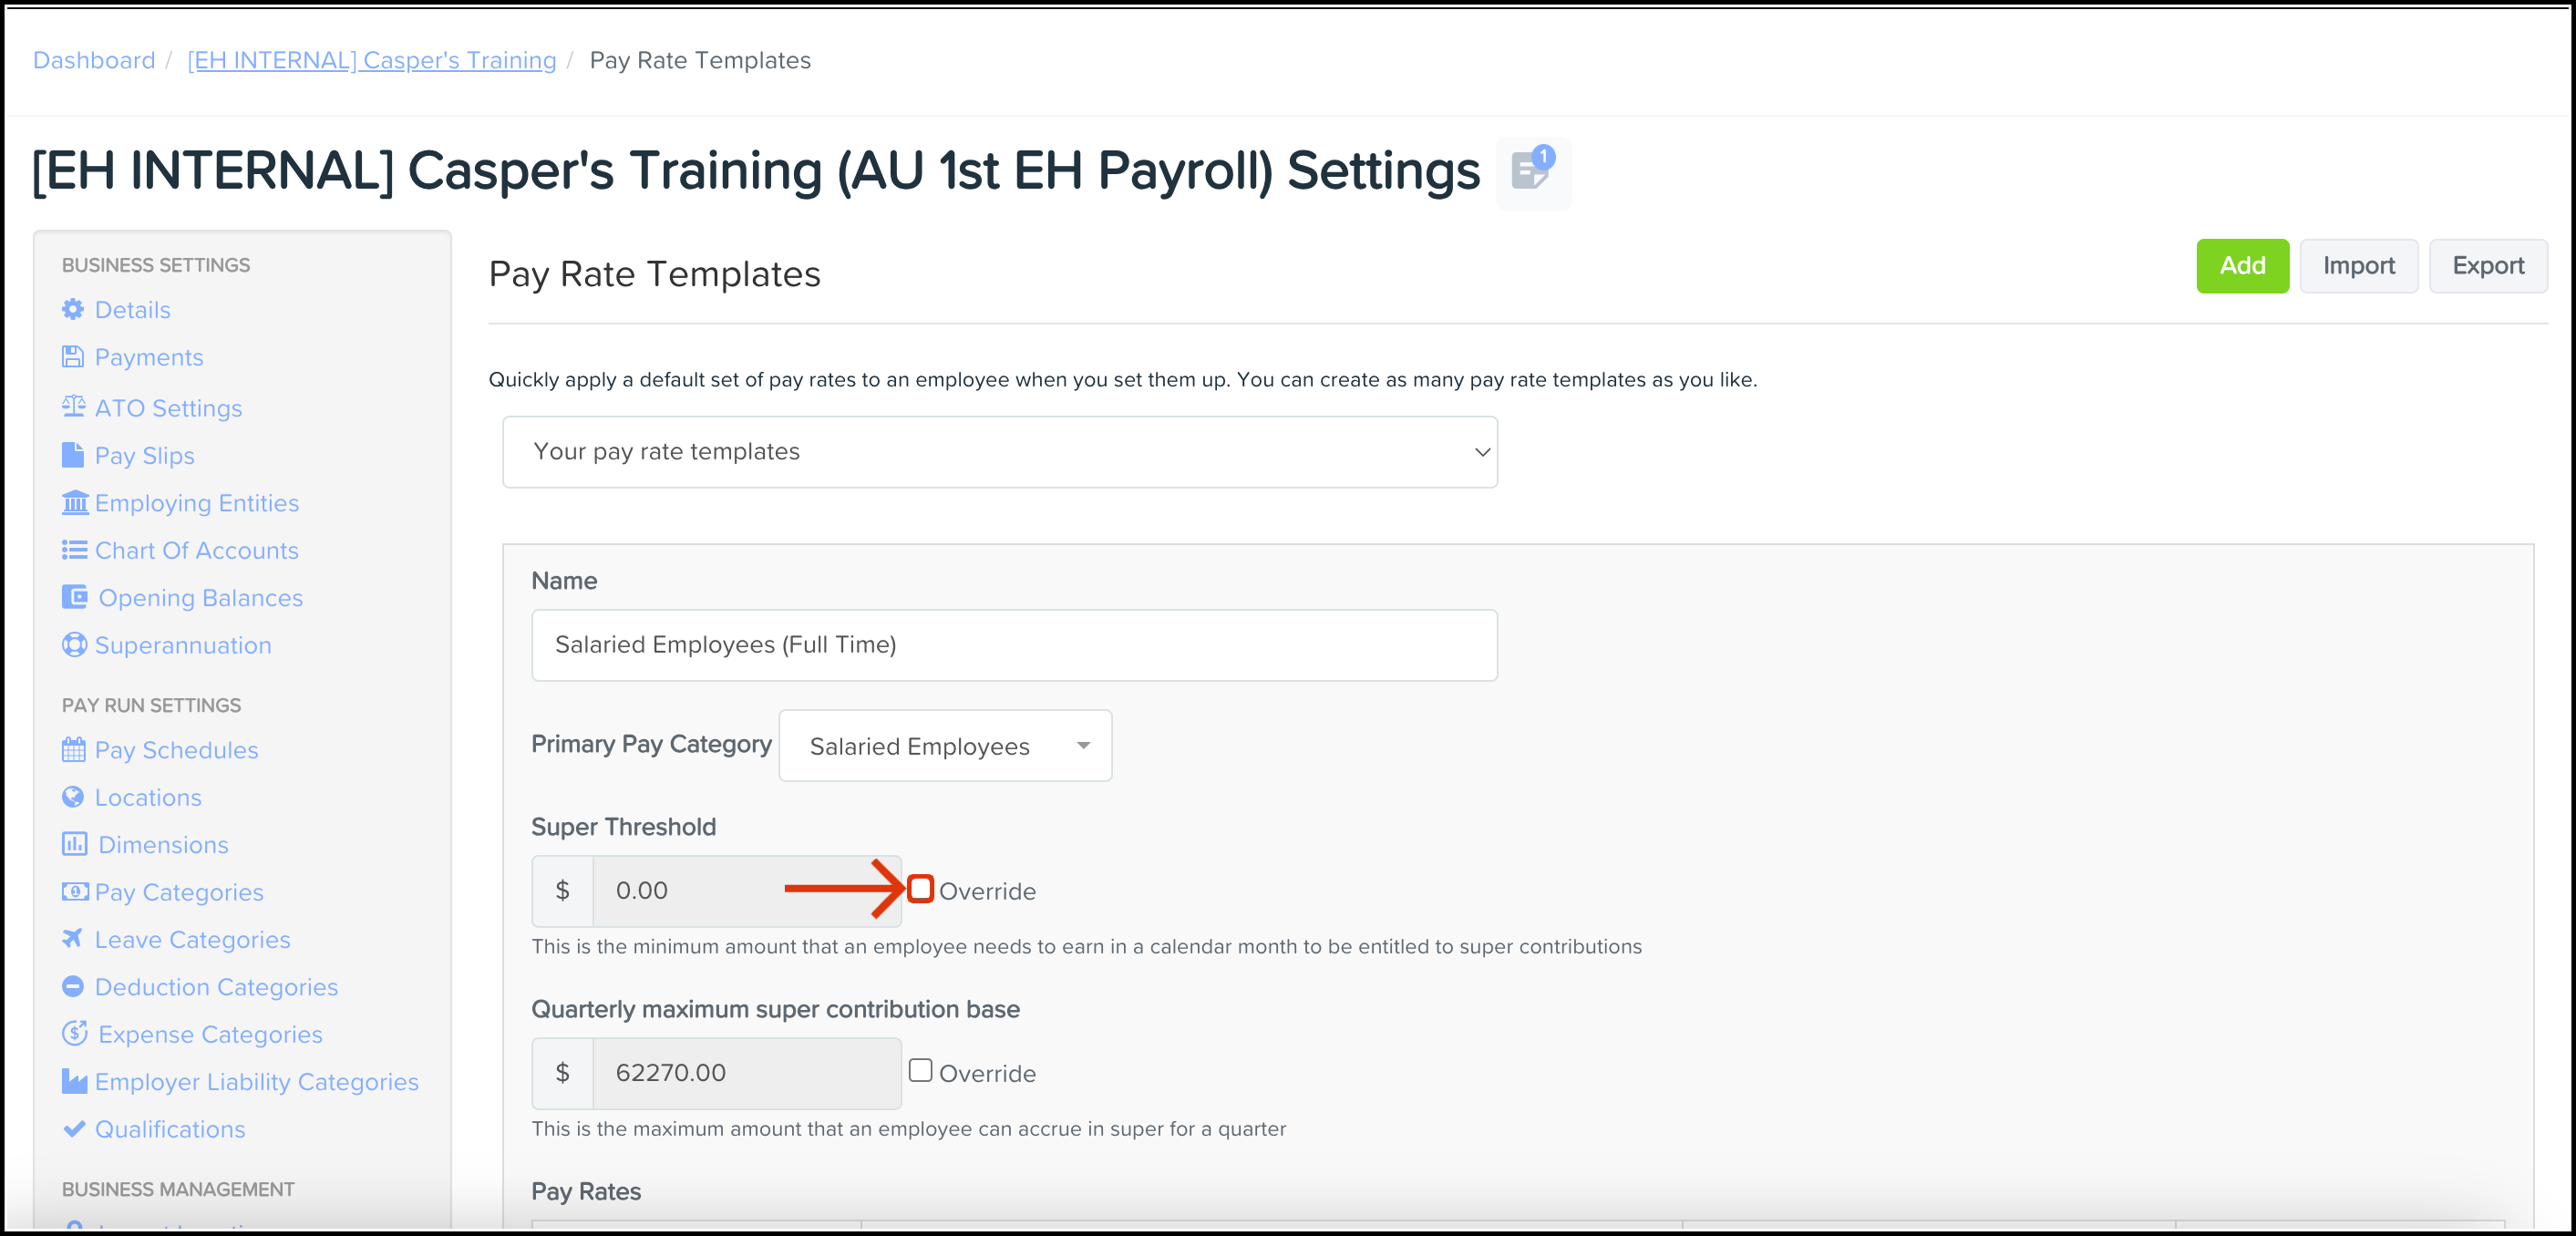Click into the template Name field
The height and width of the screenshot is (1236, 2576).
(1014, 645)
